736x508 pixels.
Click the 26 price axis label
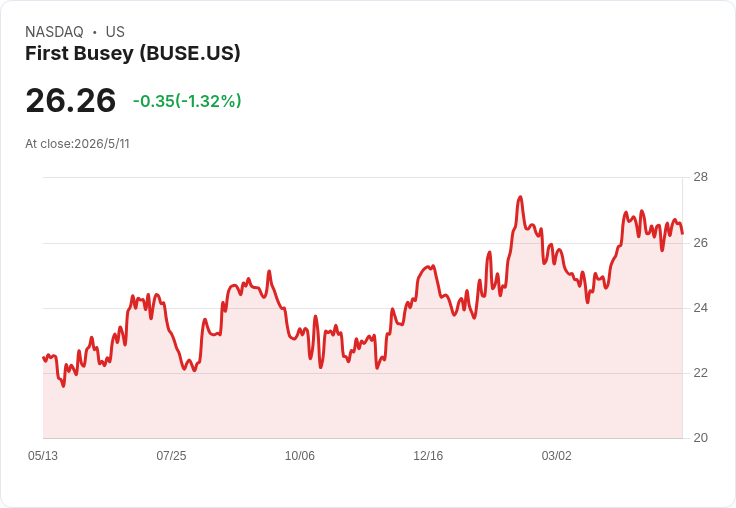pos(701,243)
